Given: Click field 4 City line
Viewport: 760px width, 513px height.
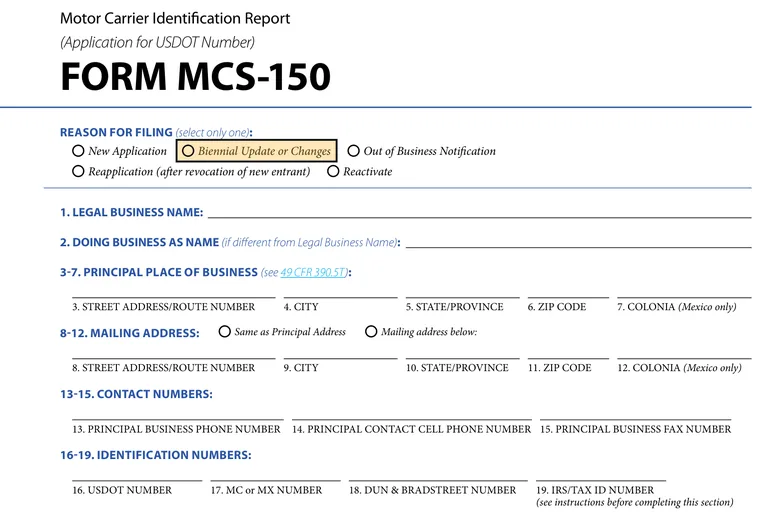Looking at the screenshot, I should click(x=340, y=291).
